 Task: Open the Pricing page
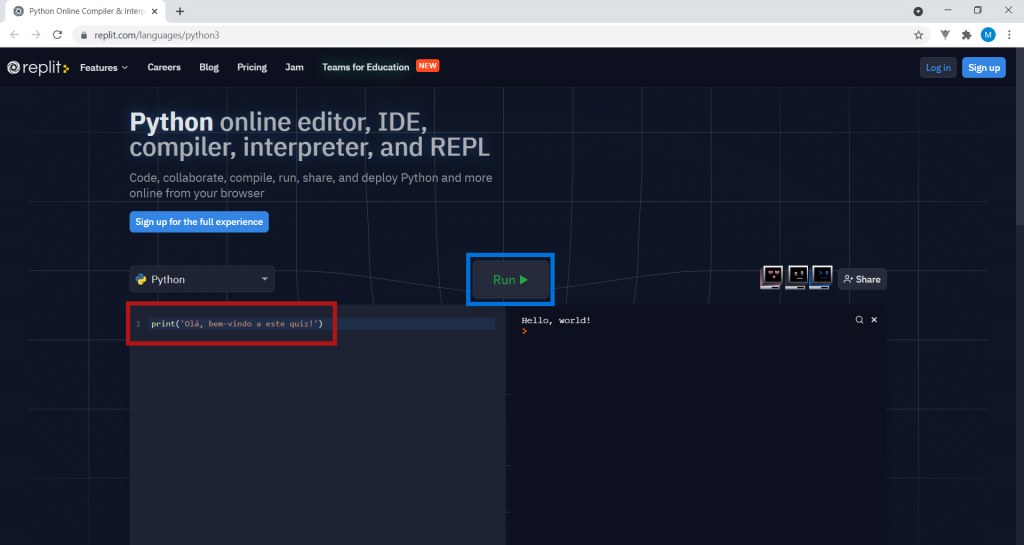pyautogui.click(x=252, y=67)
